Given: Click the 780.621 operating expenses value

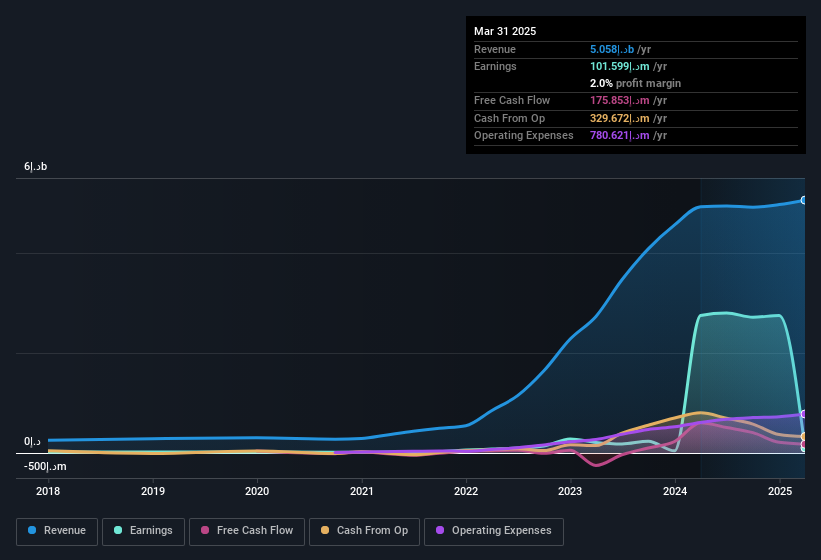Looking at the screenshot, I should (619, 136).
